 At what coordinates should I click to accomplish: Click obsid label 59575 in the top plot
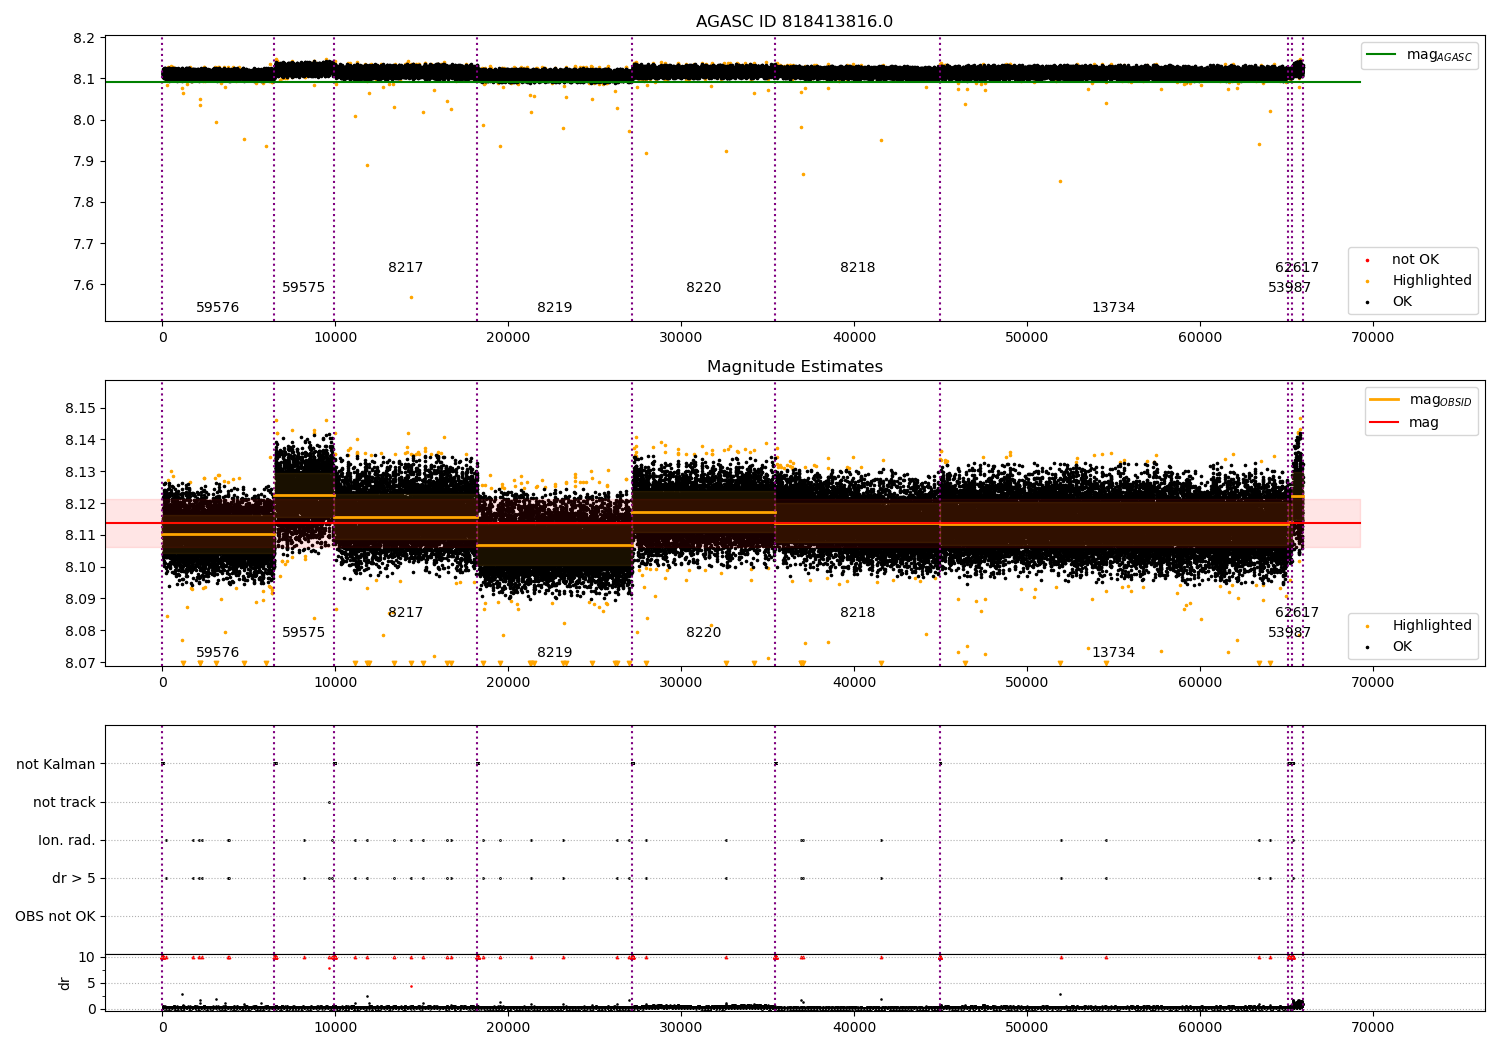pyautogui.click(x=303, y=288)
